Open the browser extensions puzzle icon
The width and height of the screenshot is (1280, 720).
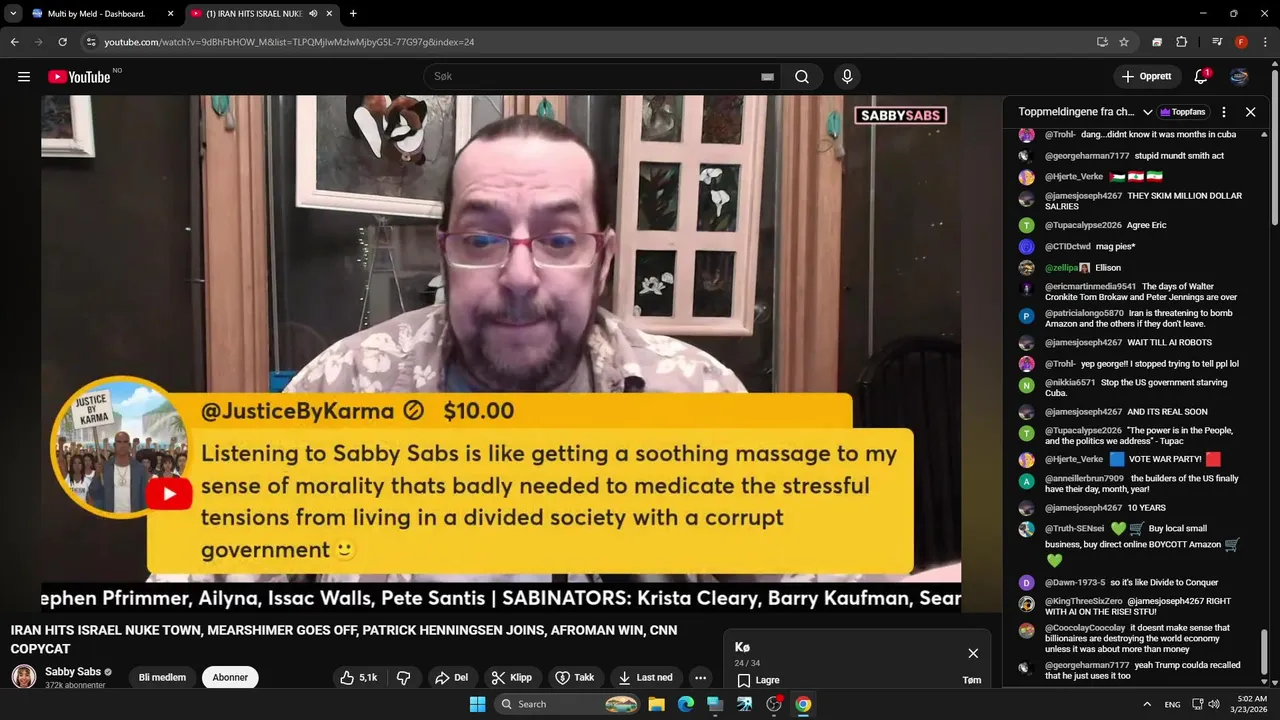click(1181, 42)
